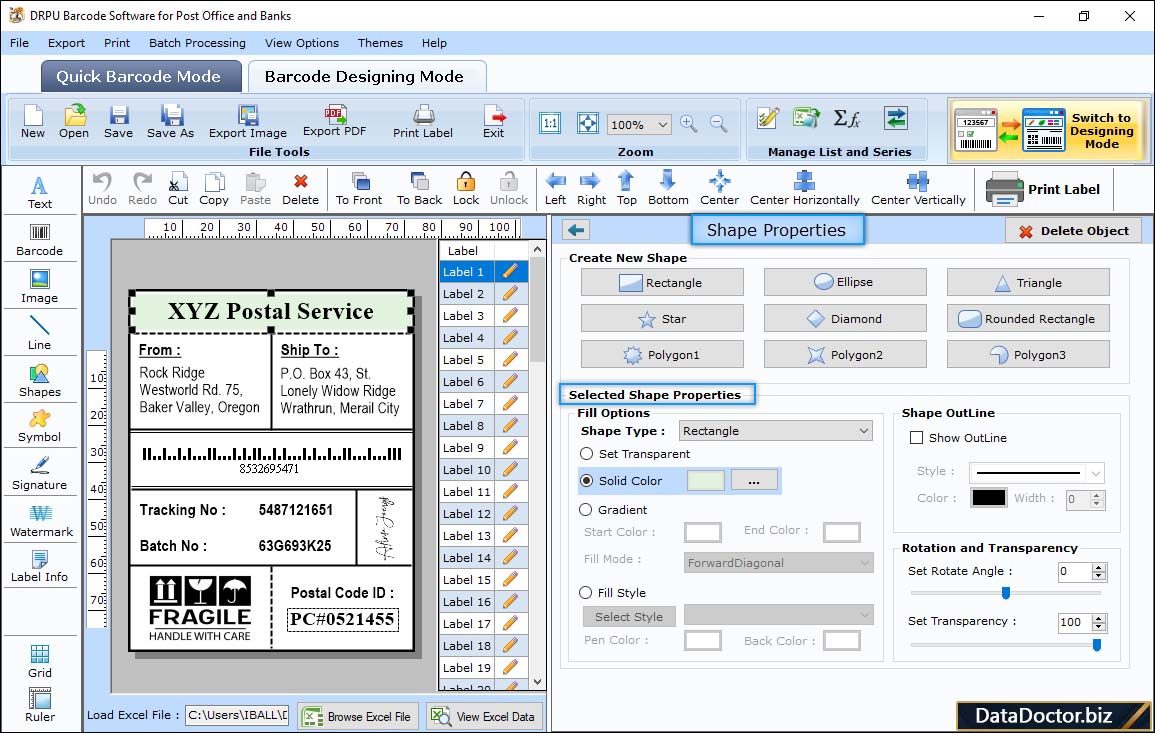
Task: Click Print Label in File Tools
Action: click(x=423, y=122)
